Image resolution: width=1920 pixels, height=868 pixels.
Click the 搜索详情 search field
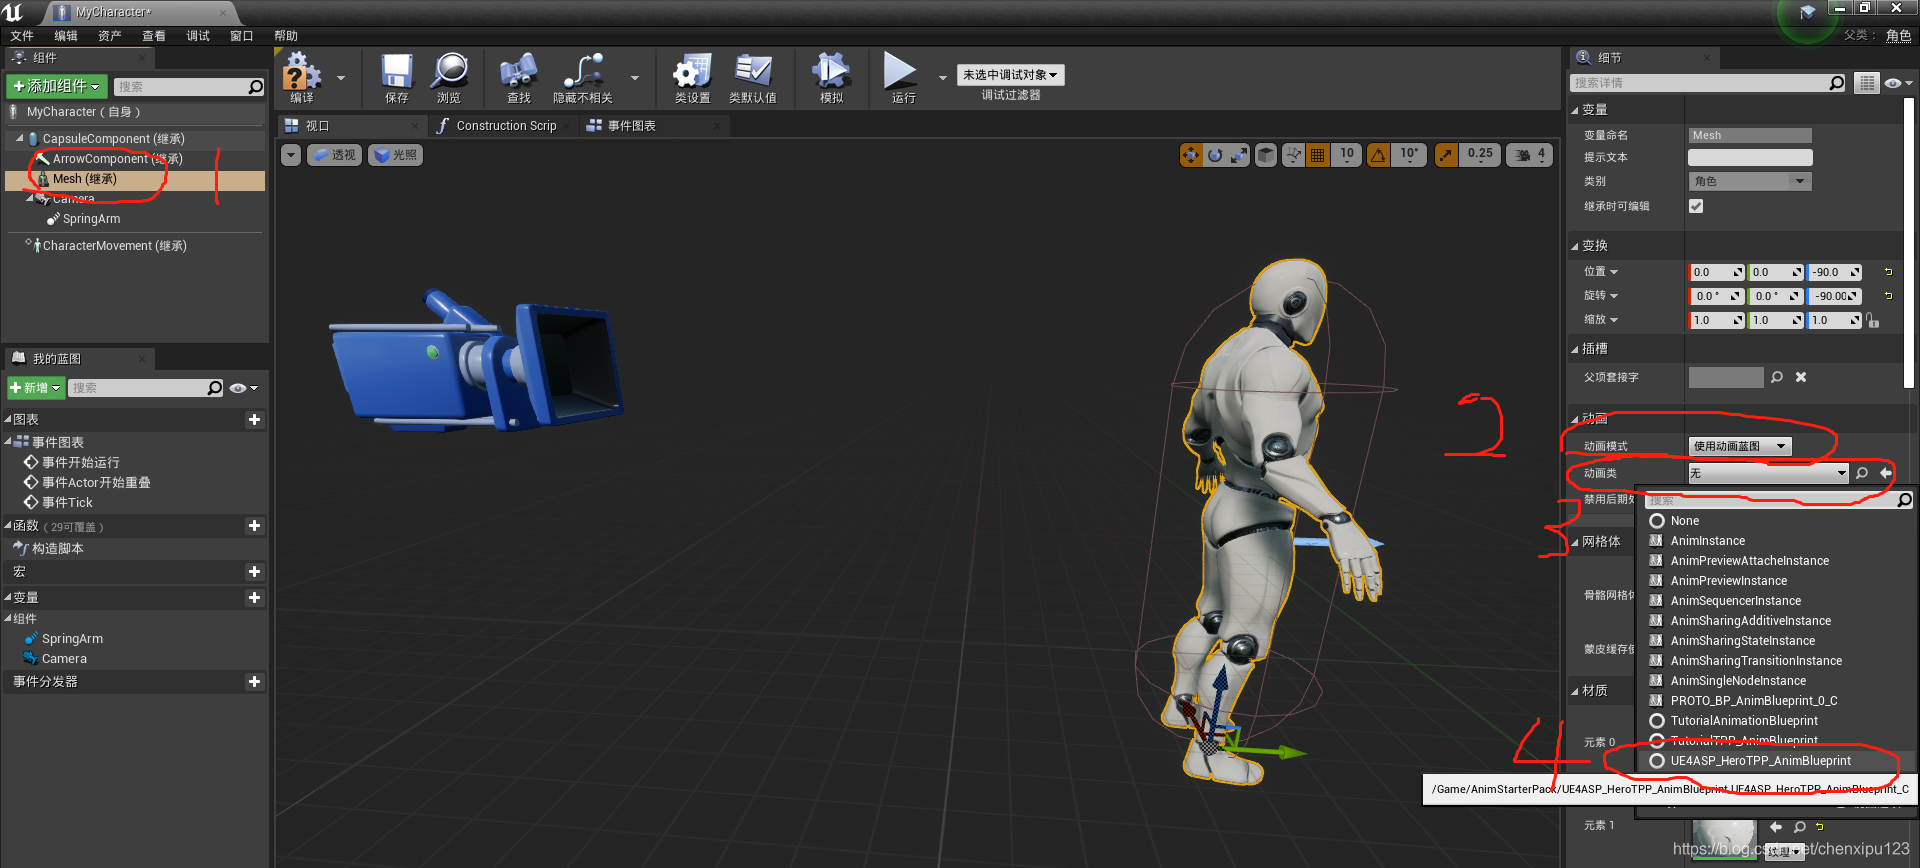1708,83
